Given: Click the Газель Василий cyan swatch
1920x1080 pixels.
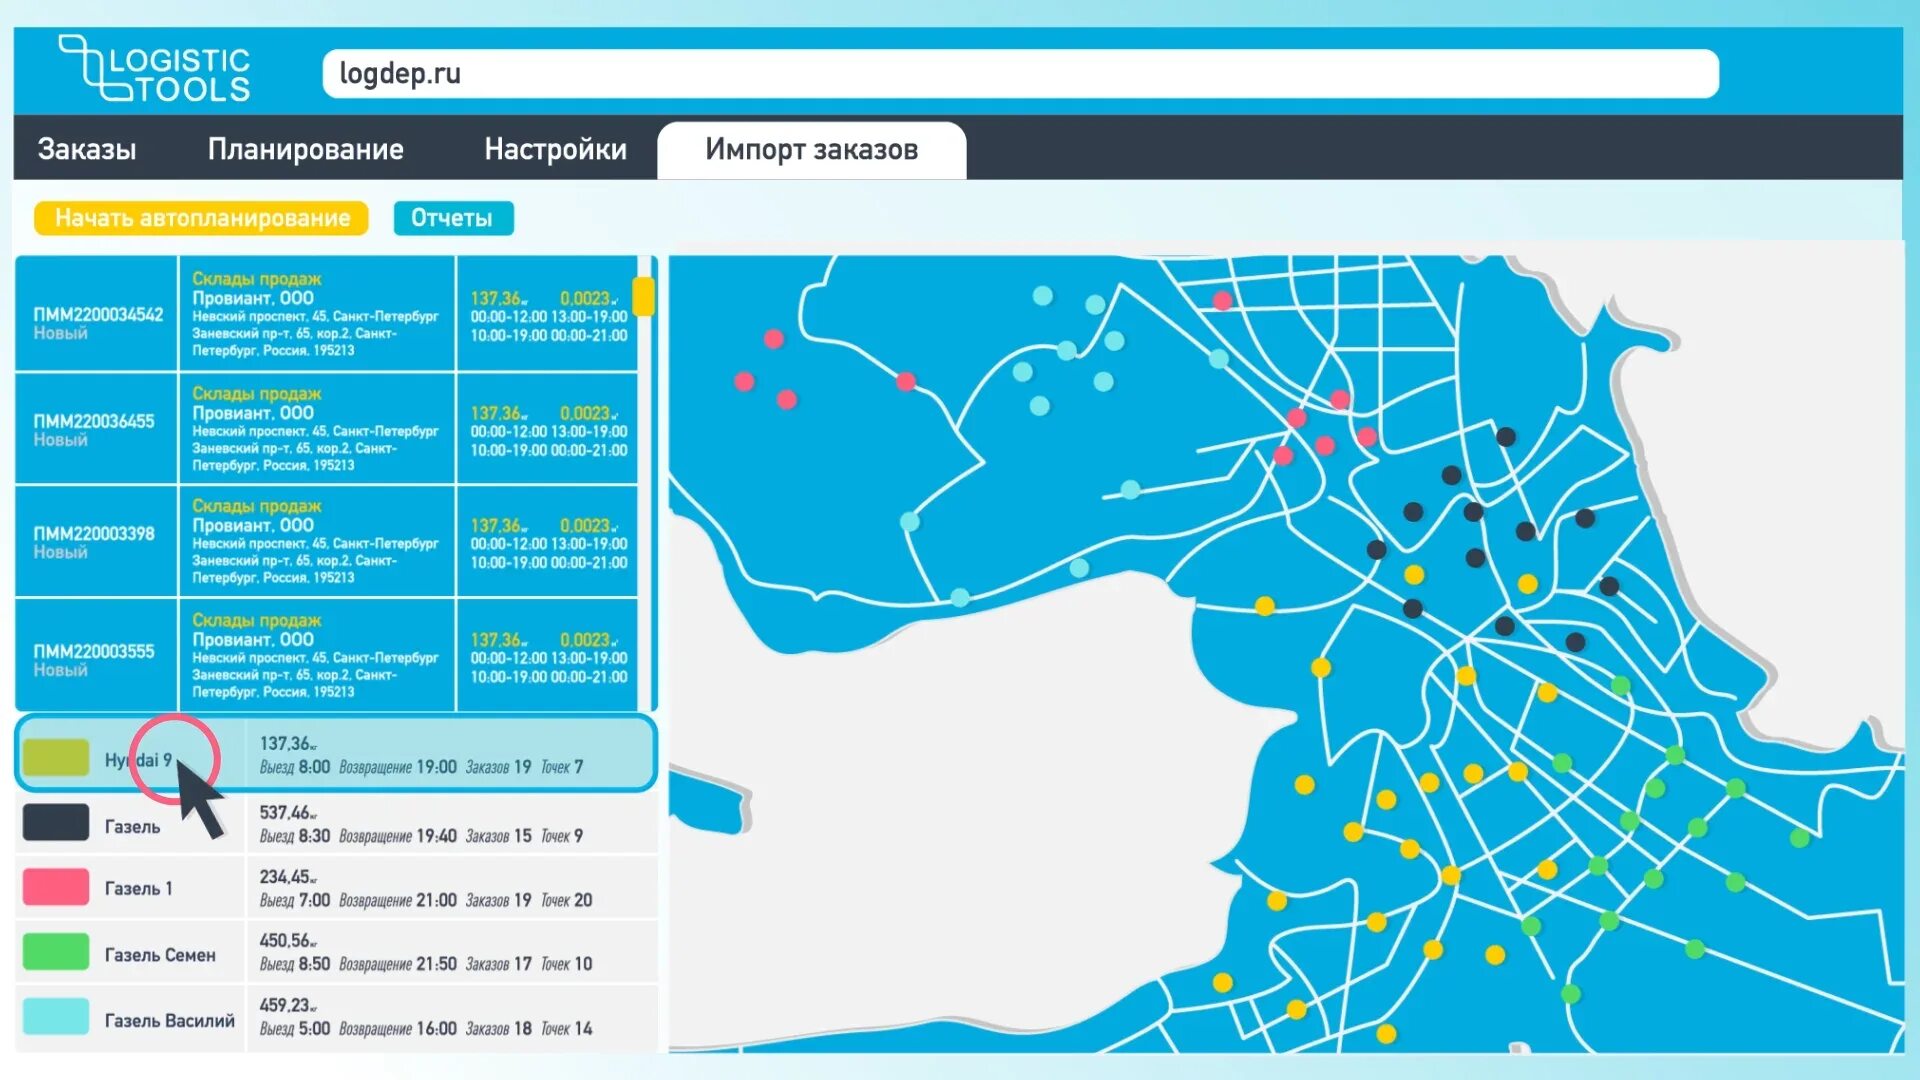Looking at the screenshot, I should pos(56,1016).
